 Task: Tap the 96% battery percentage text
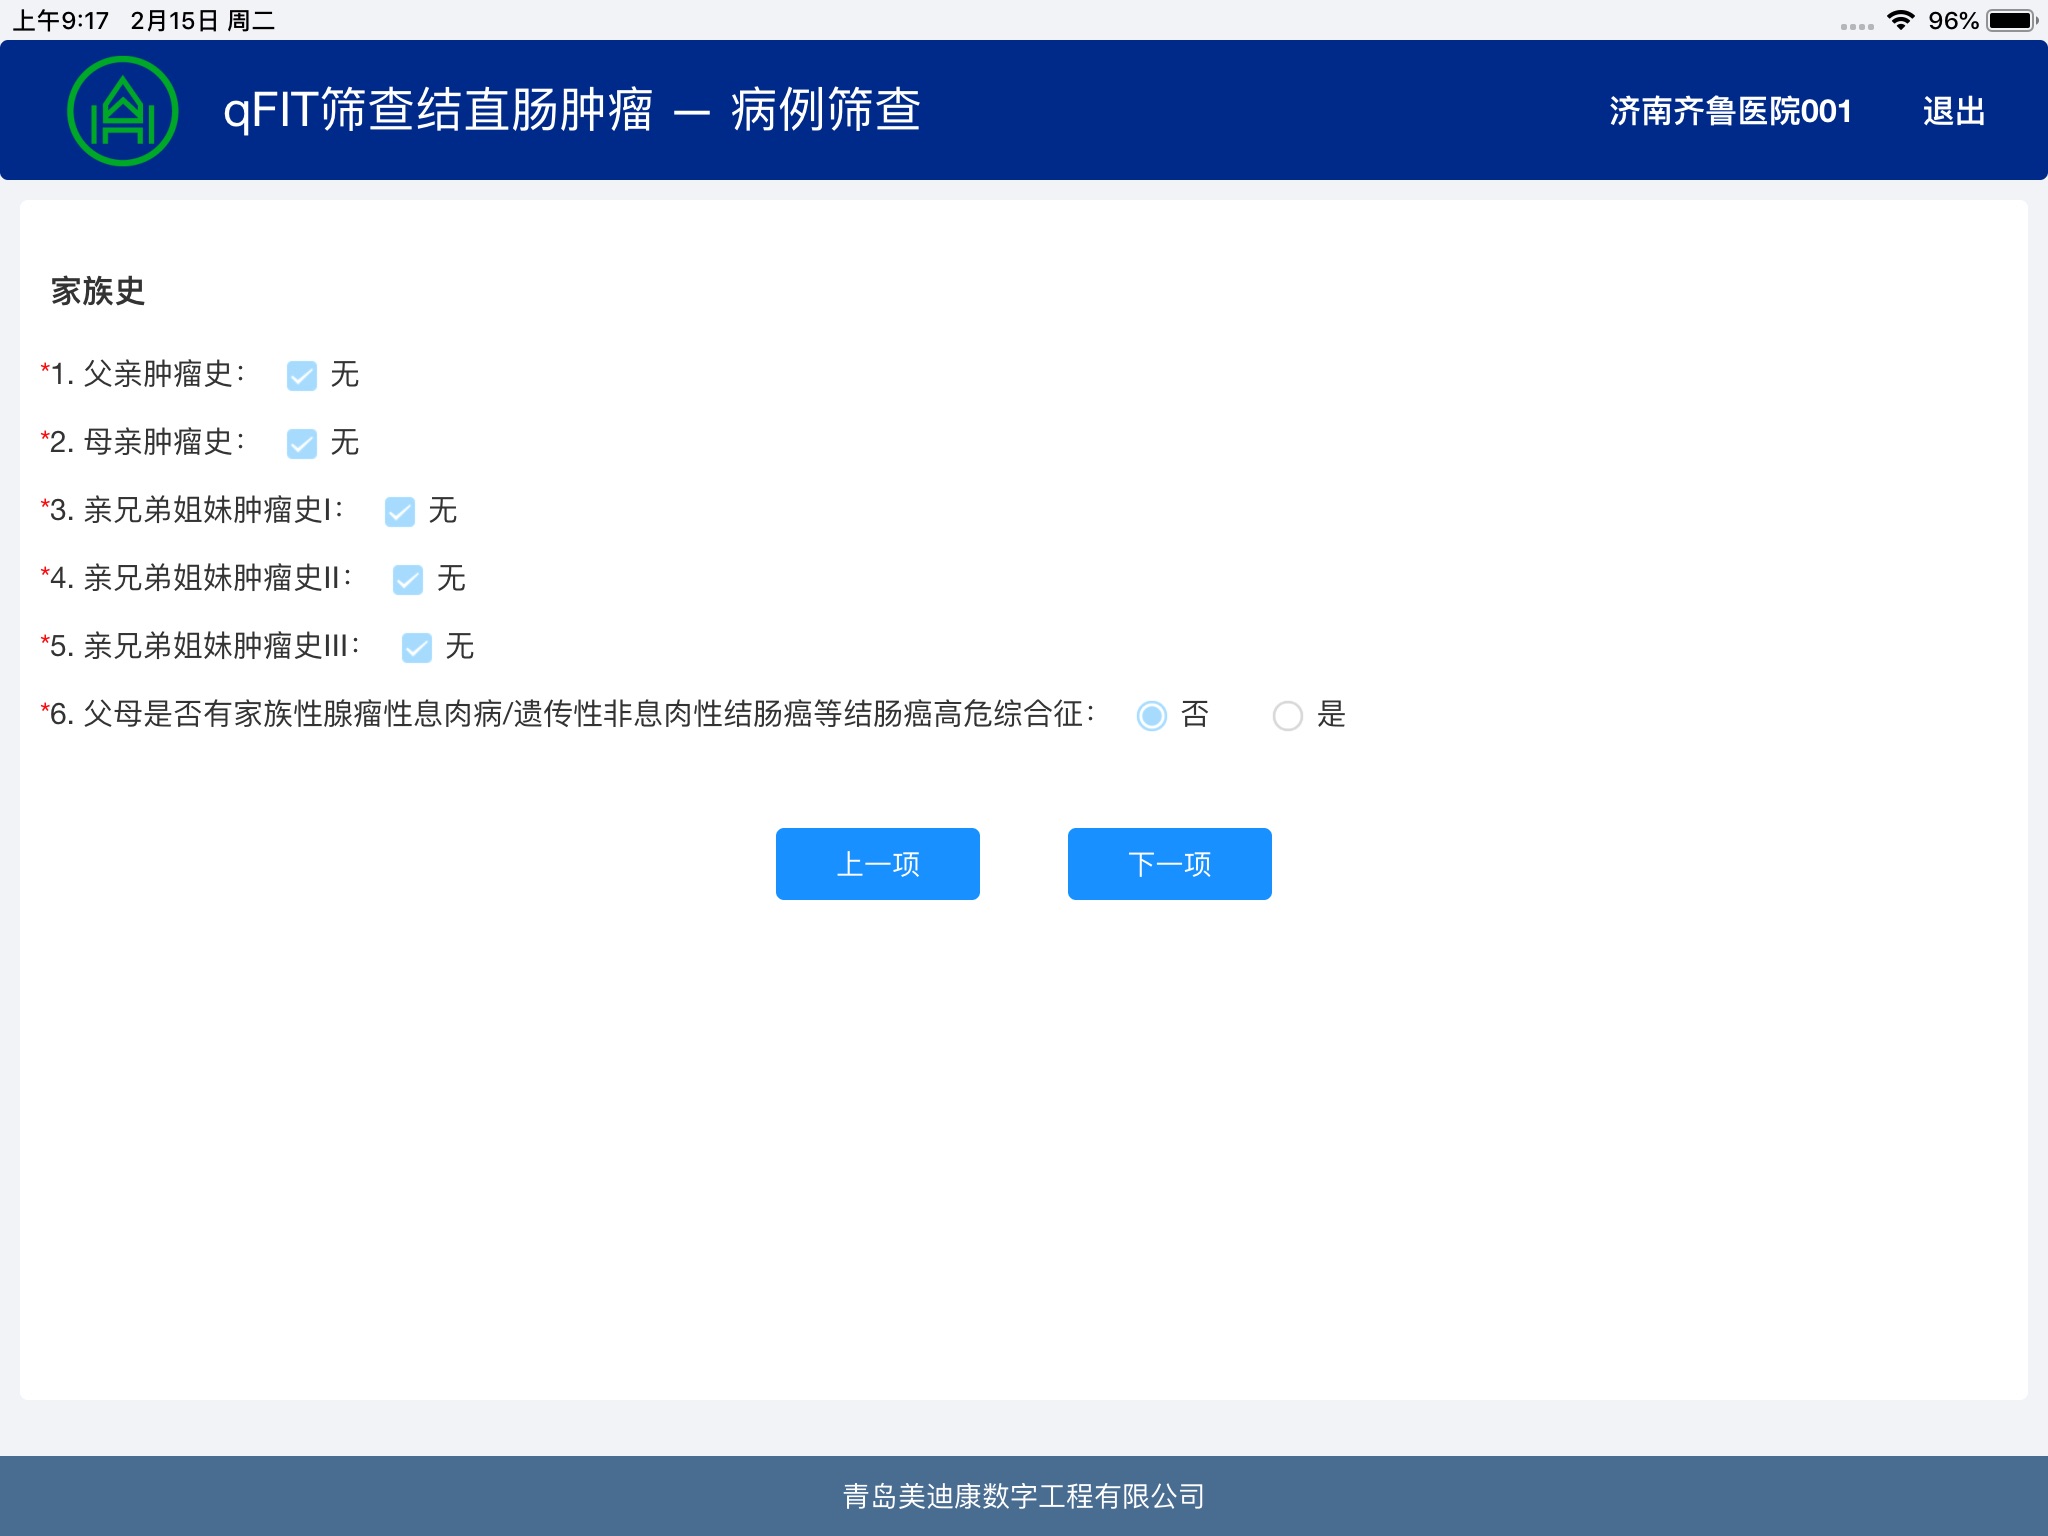click(x=1953, y=21)
